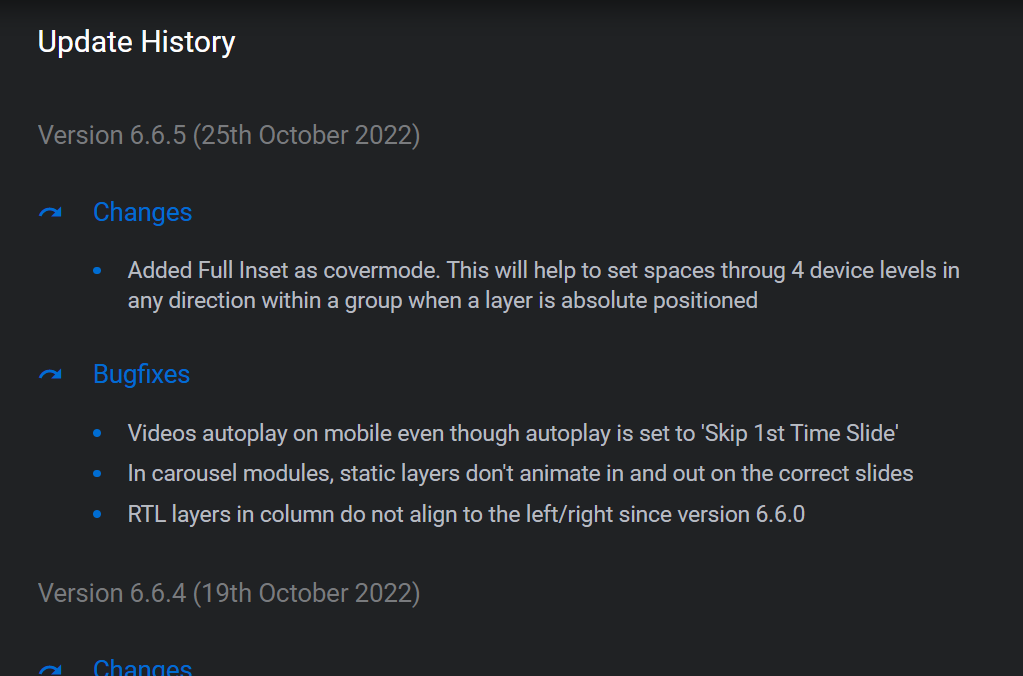The width and height of the screenshot is (1023, 676).
Task: Open the Bugfixes section heading
Action: point(141,374)
